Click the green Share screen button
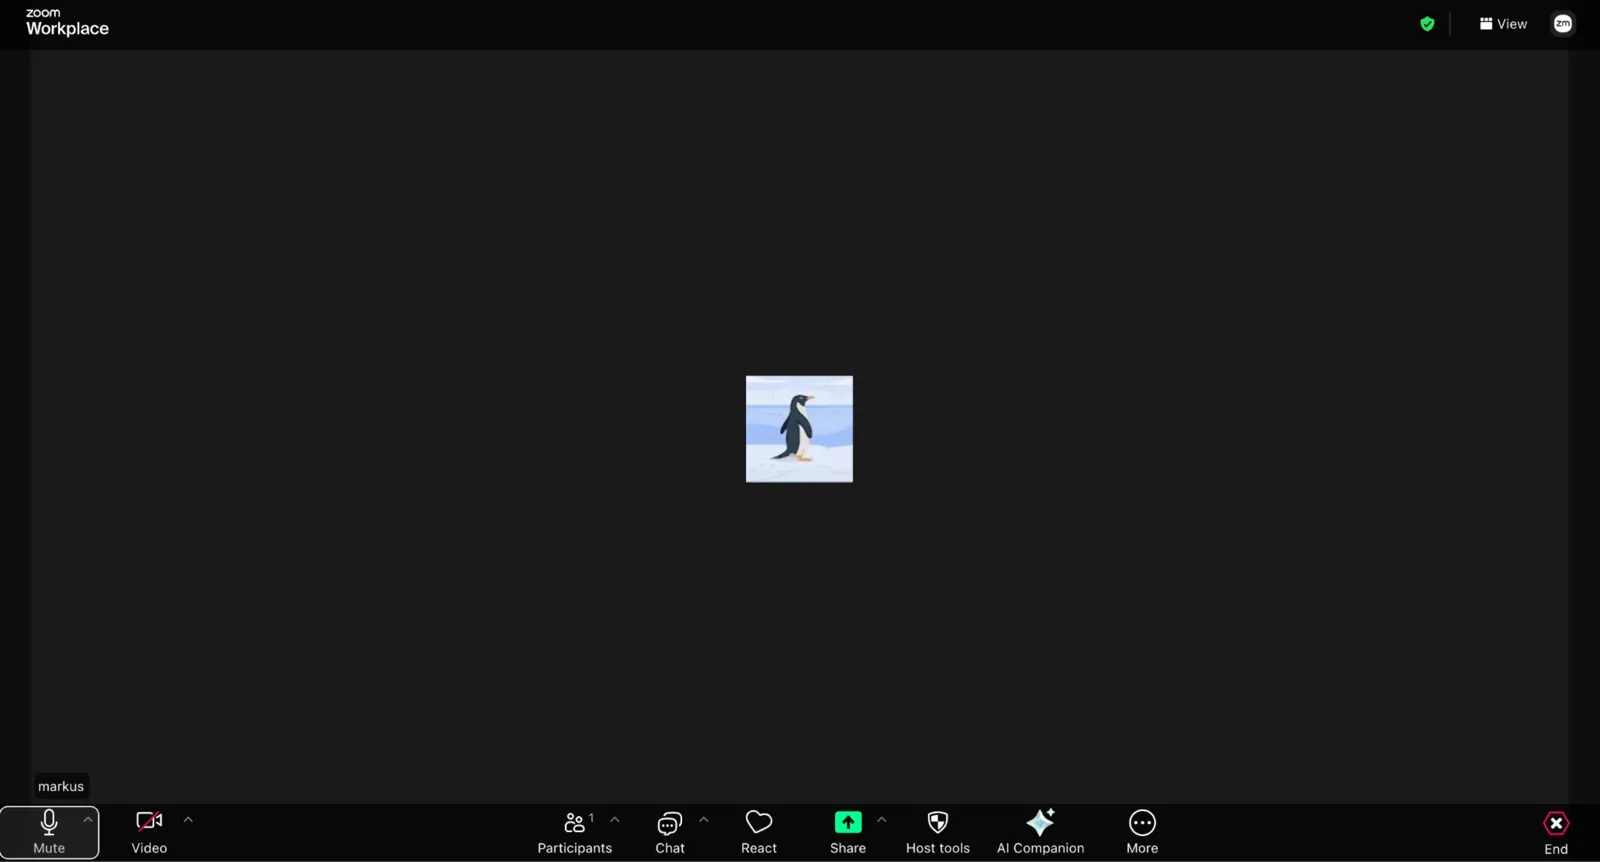The height and width of the screenshot is (862, 1600). (848, 832)
